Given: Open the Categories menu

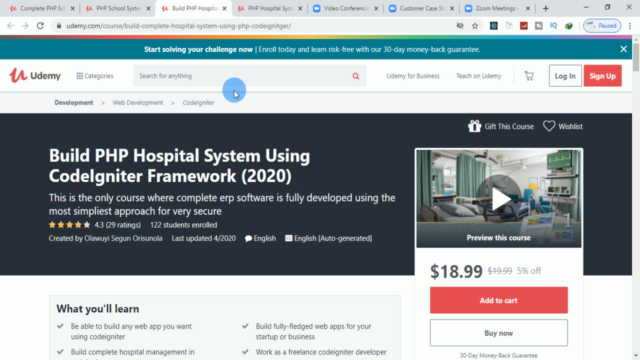Looking at the screenshot, I should [95, 76].
